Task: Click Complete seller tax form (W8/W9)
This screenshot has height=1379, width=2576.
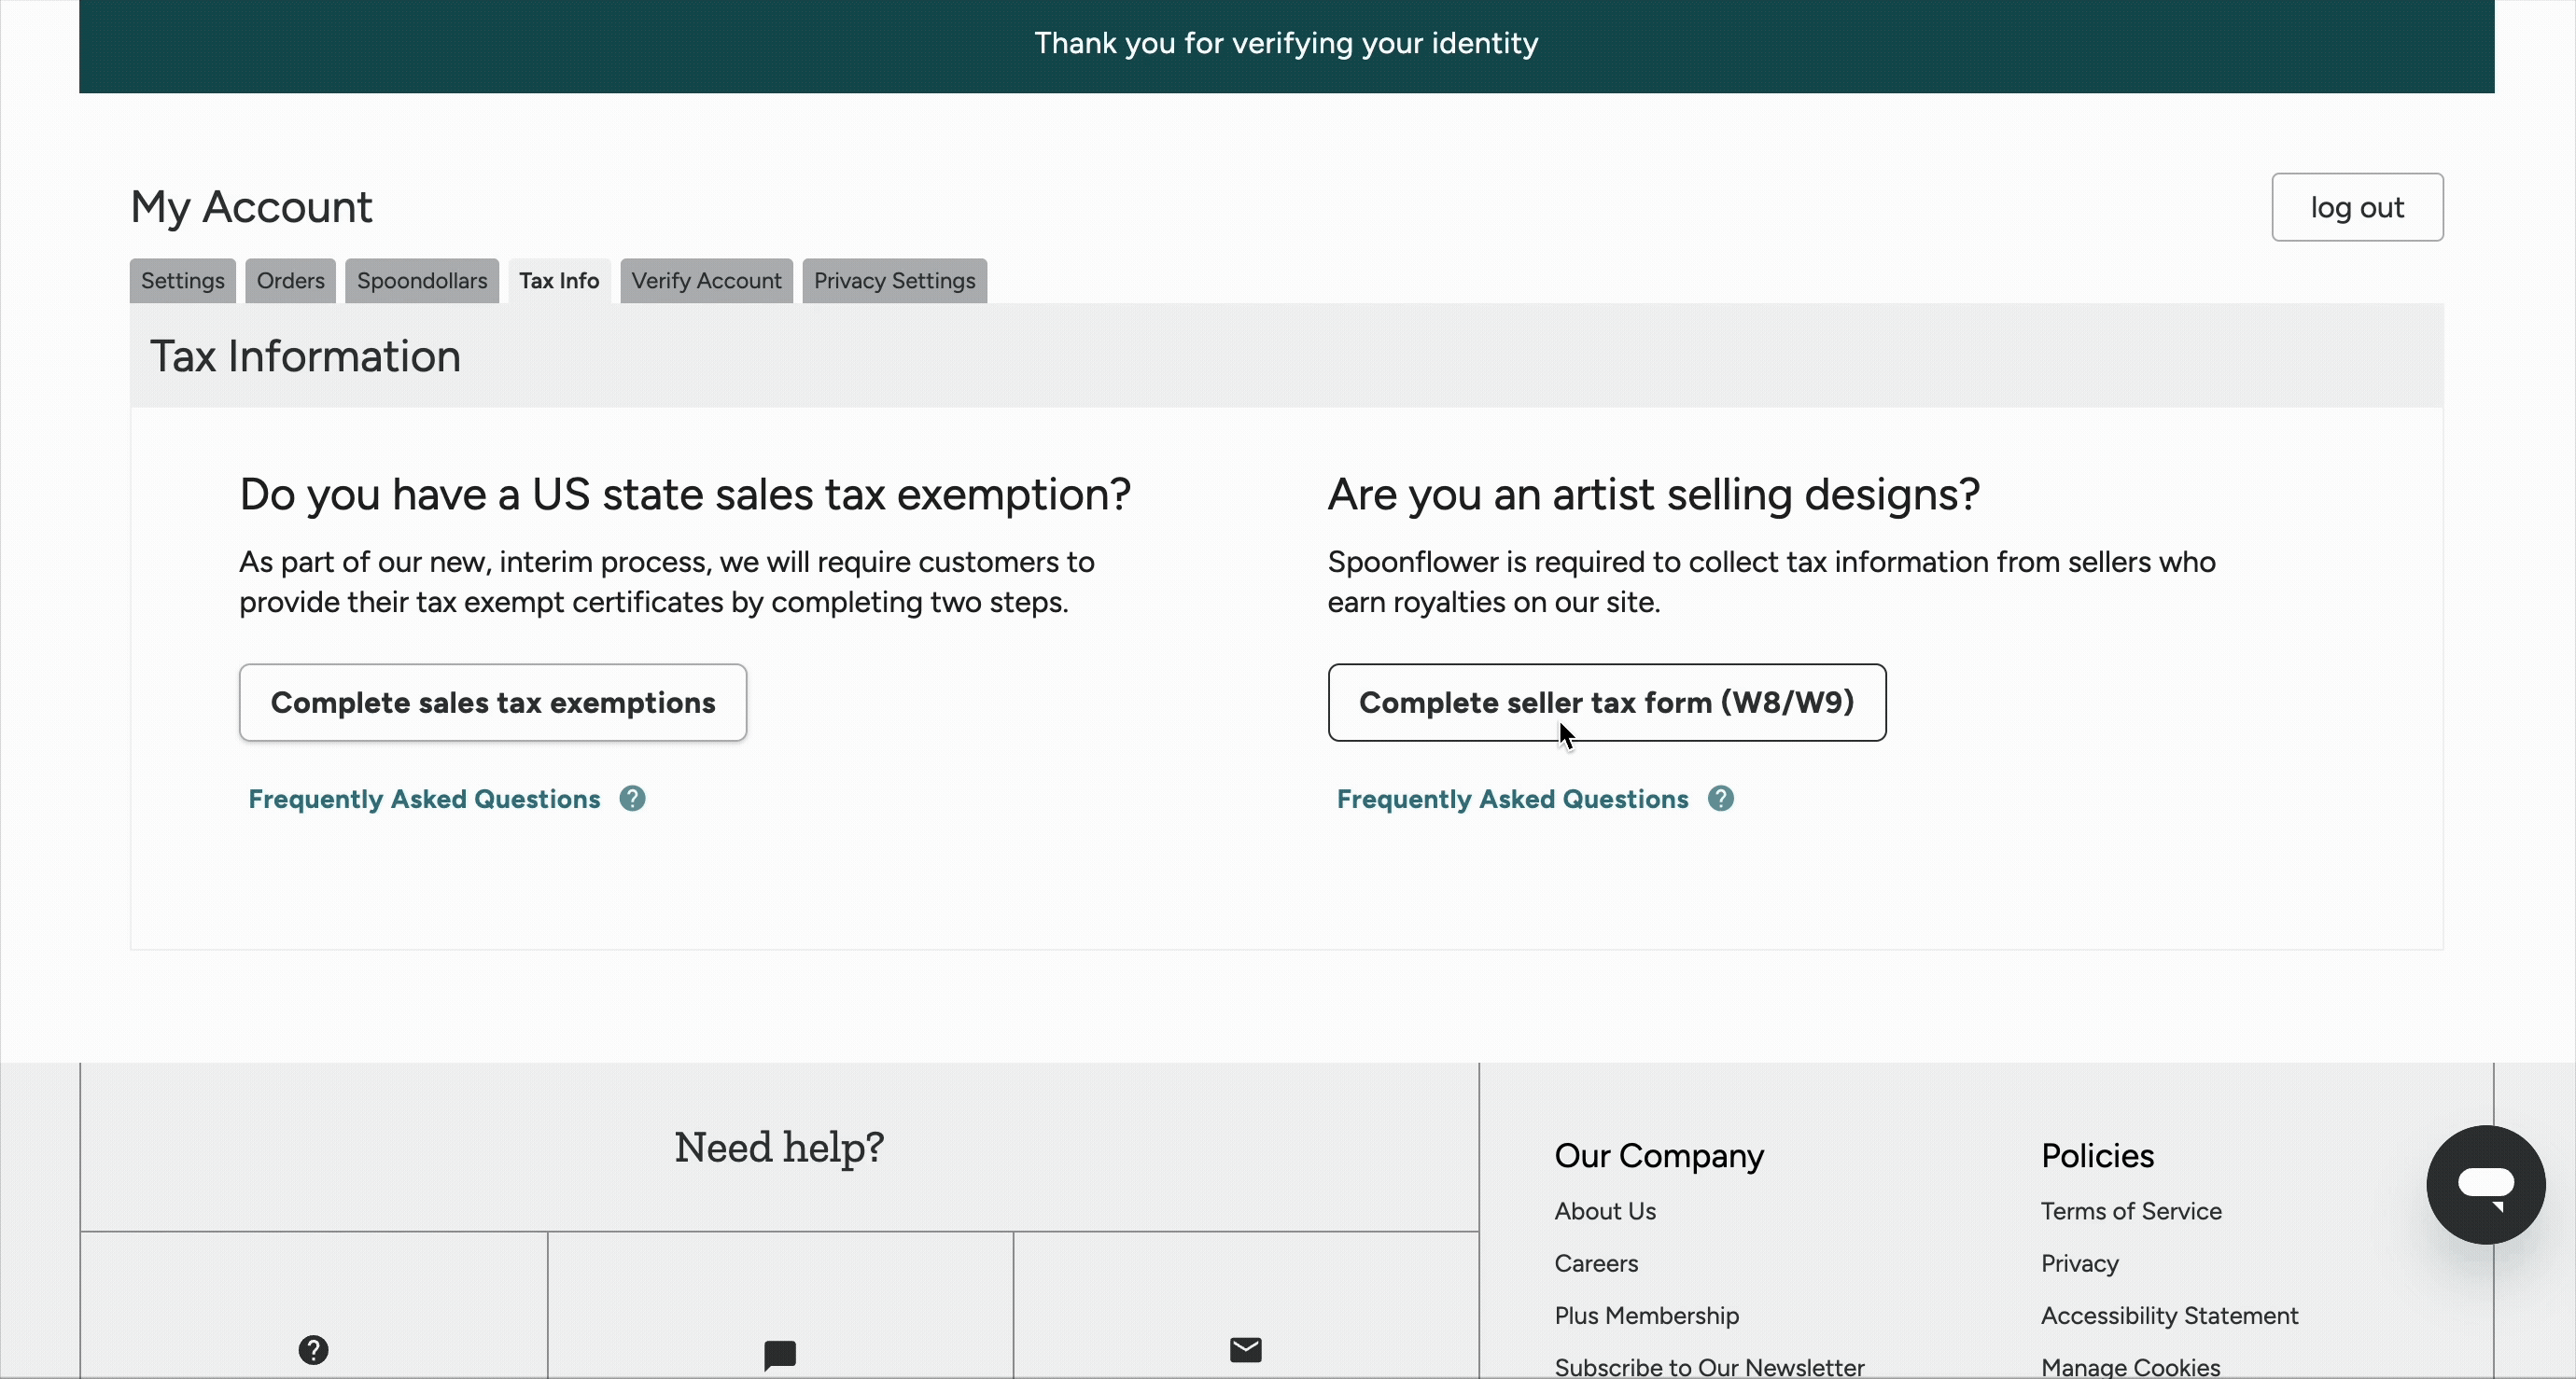Action: pos(1606,703)
